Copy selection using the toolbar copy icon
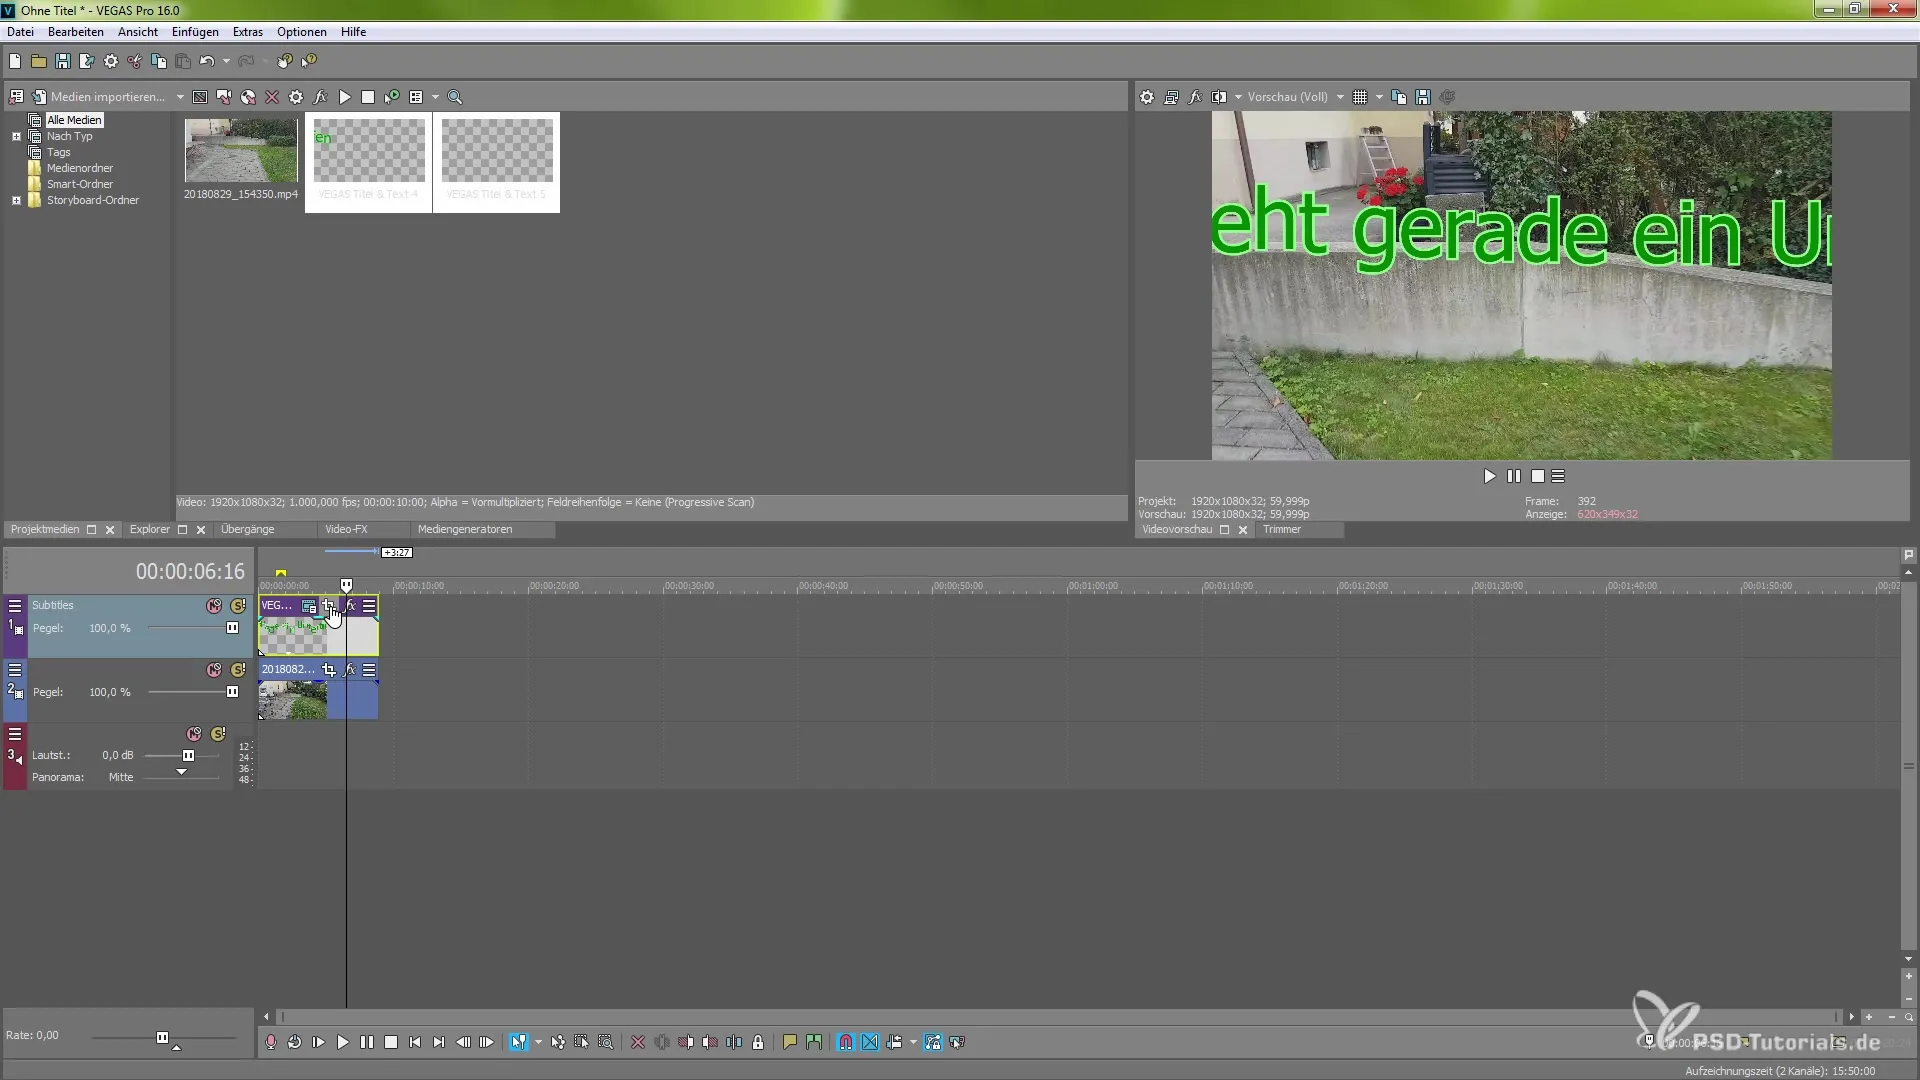Image resolution: width=1920 pixels, height=1080 pixels. [x=159, y=61]
